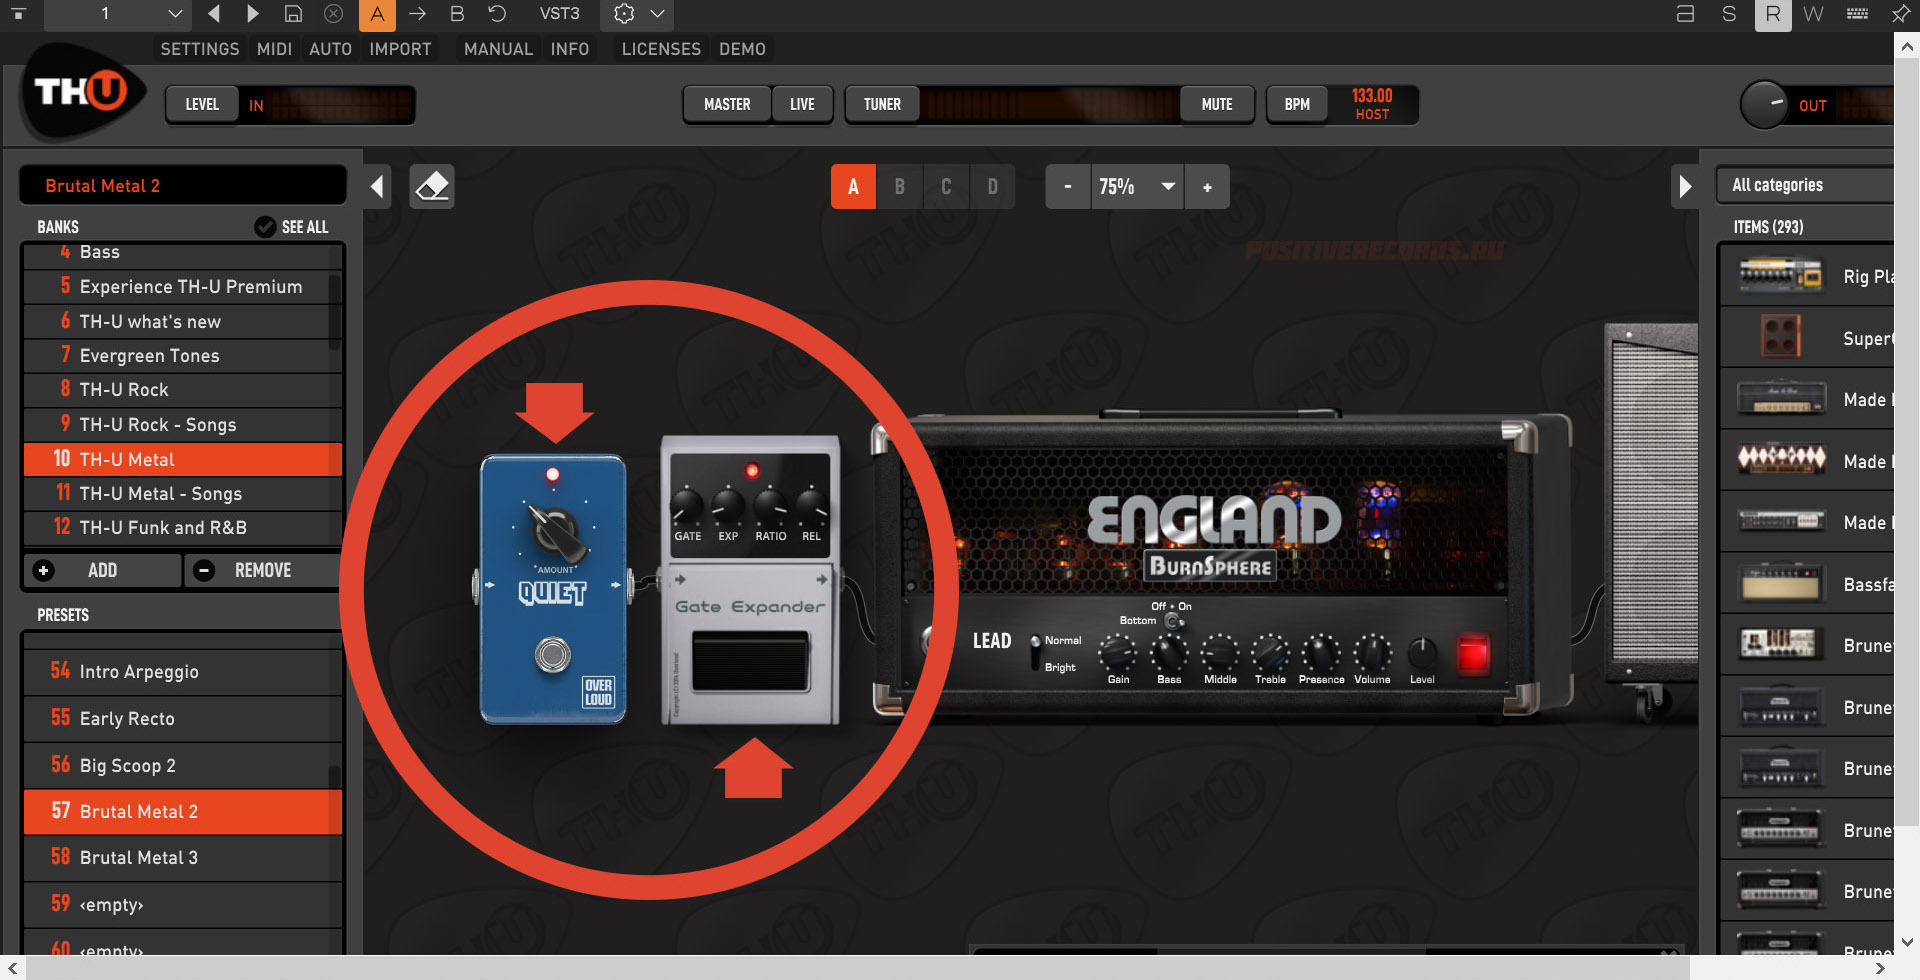Image resolution: width=1920 pixels, height=980 pixels.
Task: Click the Gate Expander footswitch pedal
Action: 750,661
